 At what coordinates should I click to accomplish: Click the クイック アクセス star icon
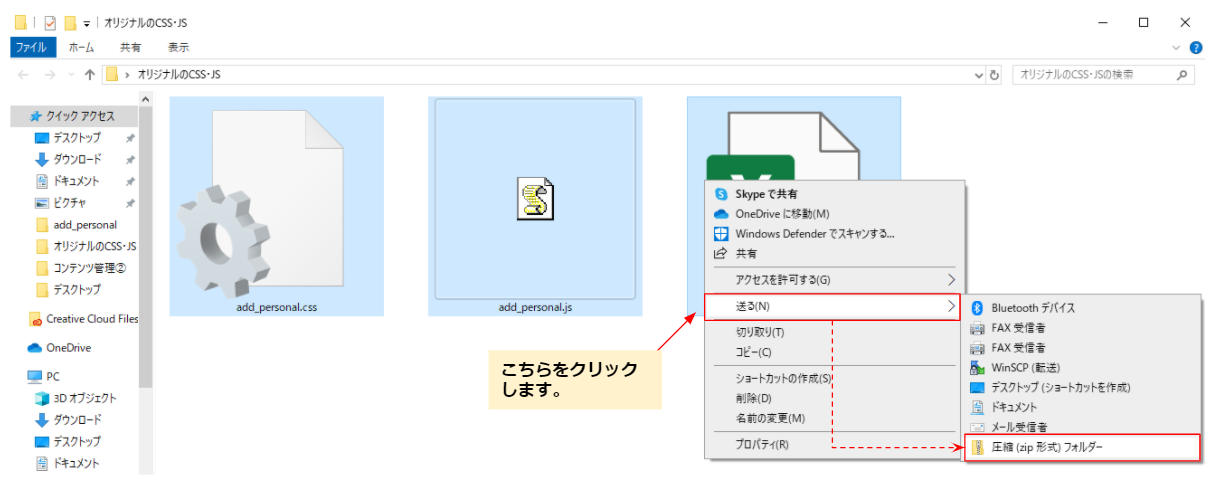[36, 116]
